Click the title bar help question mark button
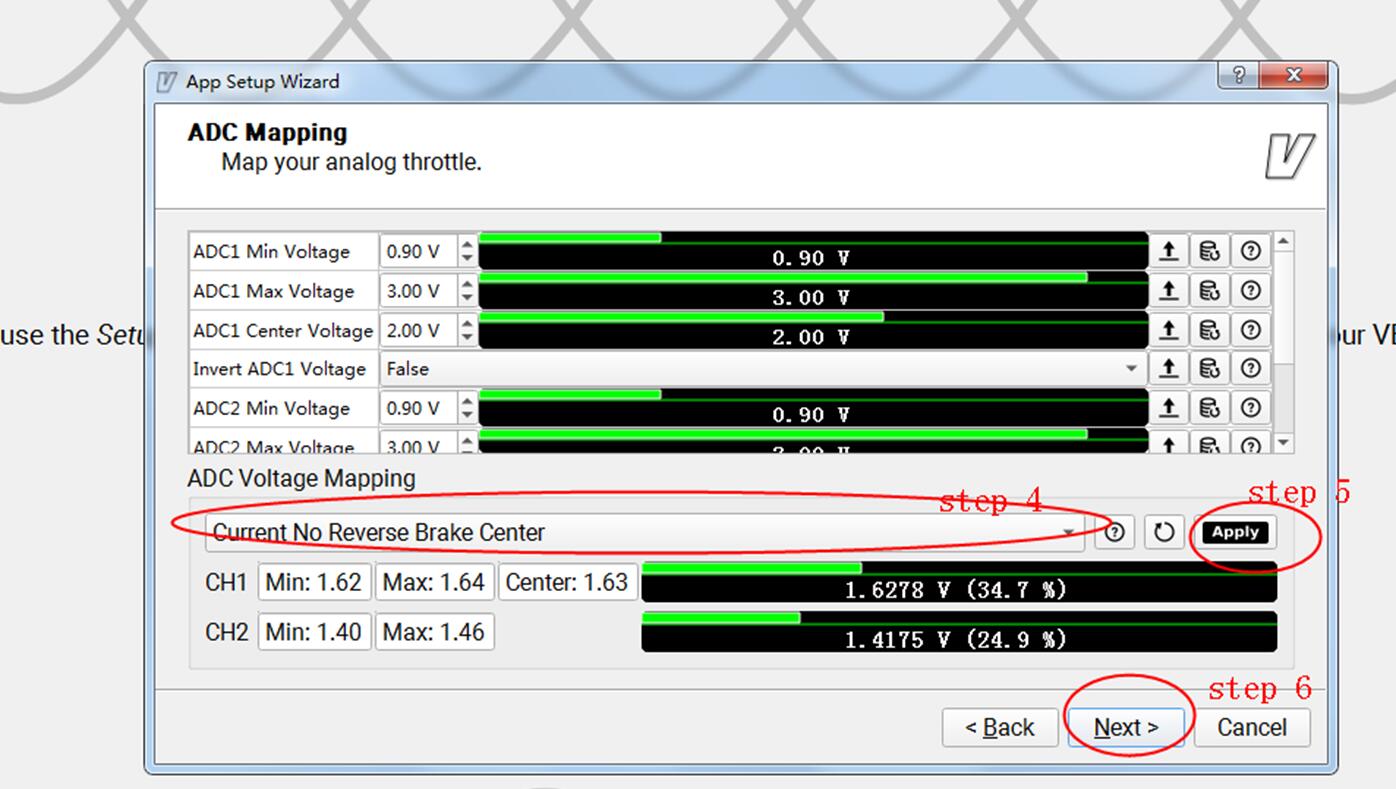1396x789 pixels. click(1238, 76)
